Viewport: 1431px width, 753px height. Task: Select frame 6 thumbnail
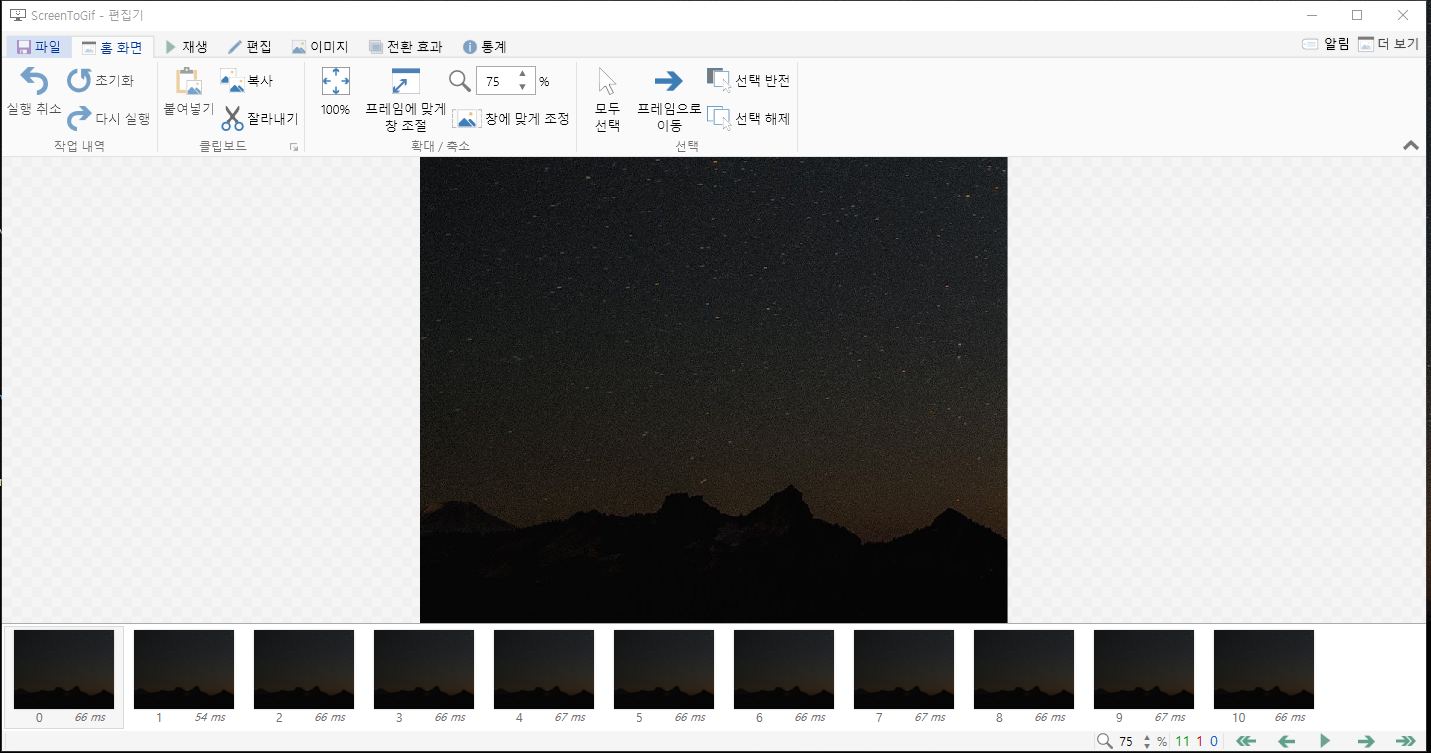pyautogui.click(x=784, y=669)
